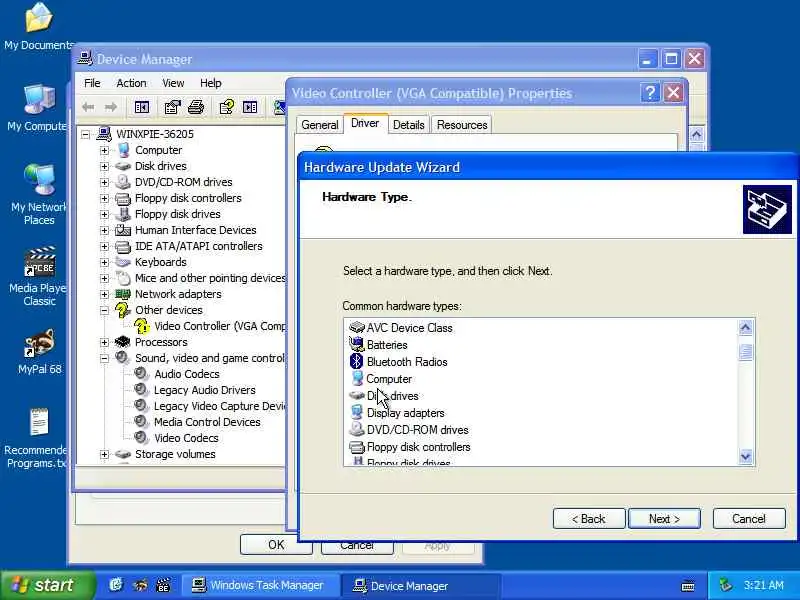Select My Network Places desktop icon

tap(39, 195)
